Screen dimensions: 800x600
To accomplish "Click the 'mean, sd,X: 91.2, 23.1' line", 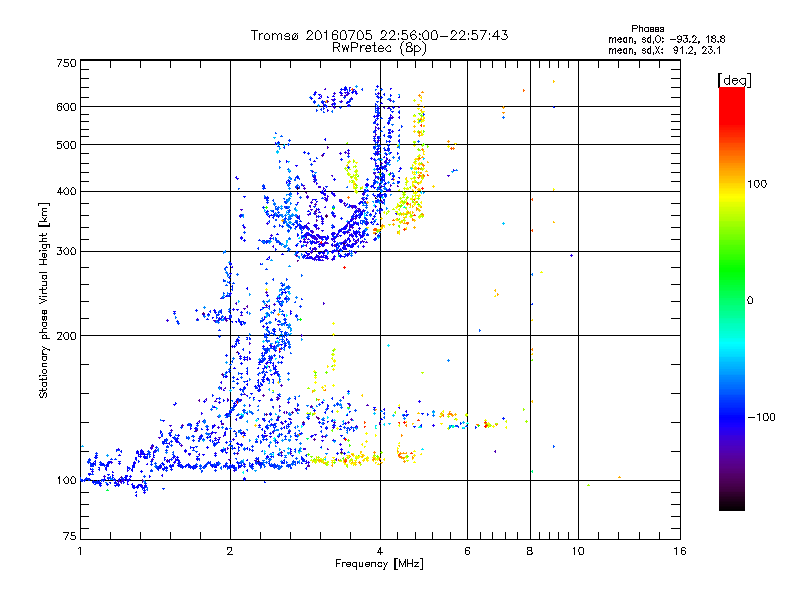I will click(x=664, y=50).
